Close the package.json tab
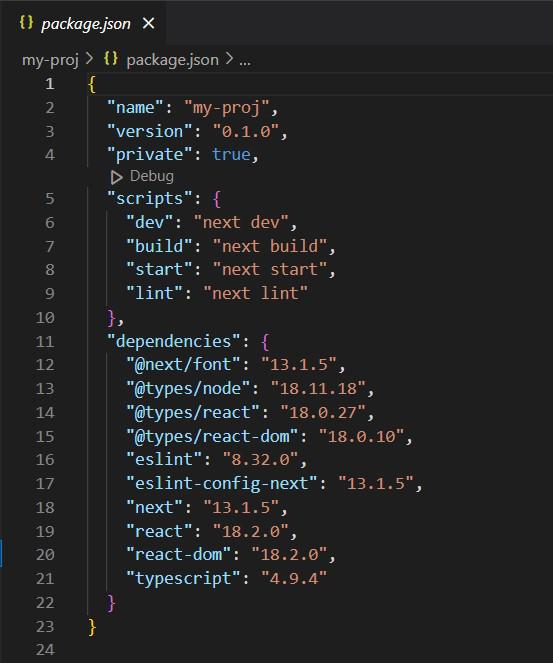The width and height of the screenshot is (553, 663). 148,23
